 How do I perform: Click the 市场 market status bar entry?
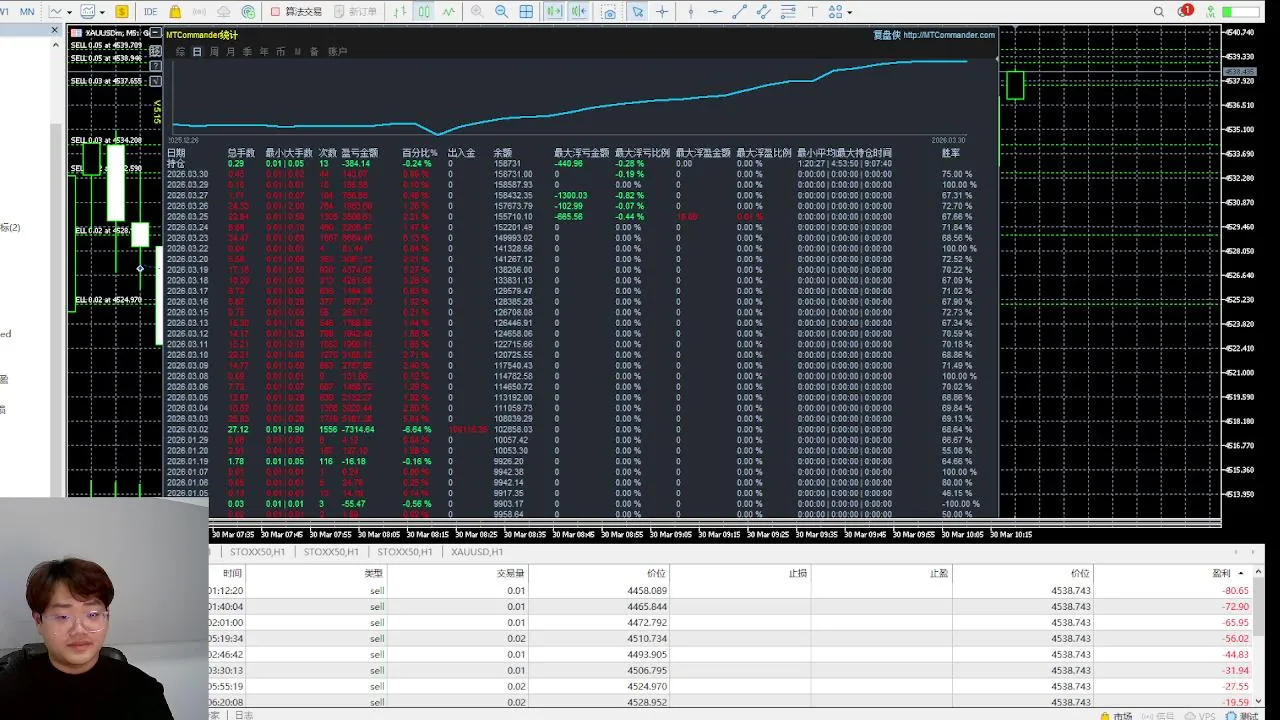pyautogui.click(x=1116, y=716)
